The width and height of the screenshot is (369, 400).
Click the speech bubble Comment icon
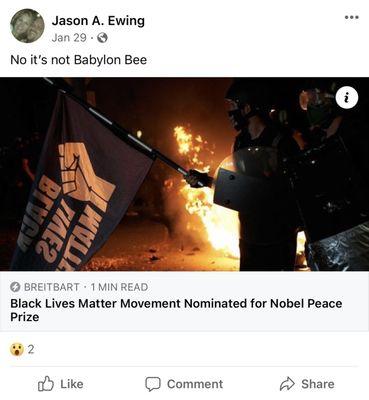[x=153, y=384]
